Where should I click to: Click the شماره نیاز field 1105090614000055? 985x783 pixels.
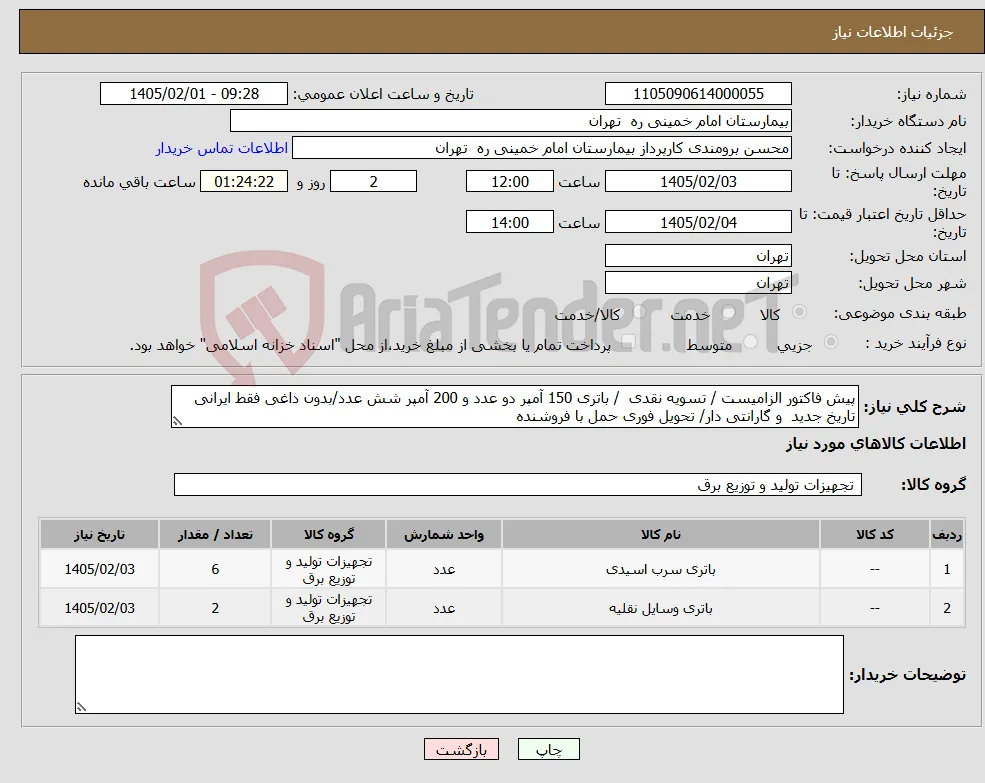click(698, 94)
